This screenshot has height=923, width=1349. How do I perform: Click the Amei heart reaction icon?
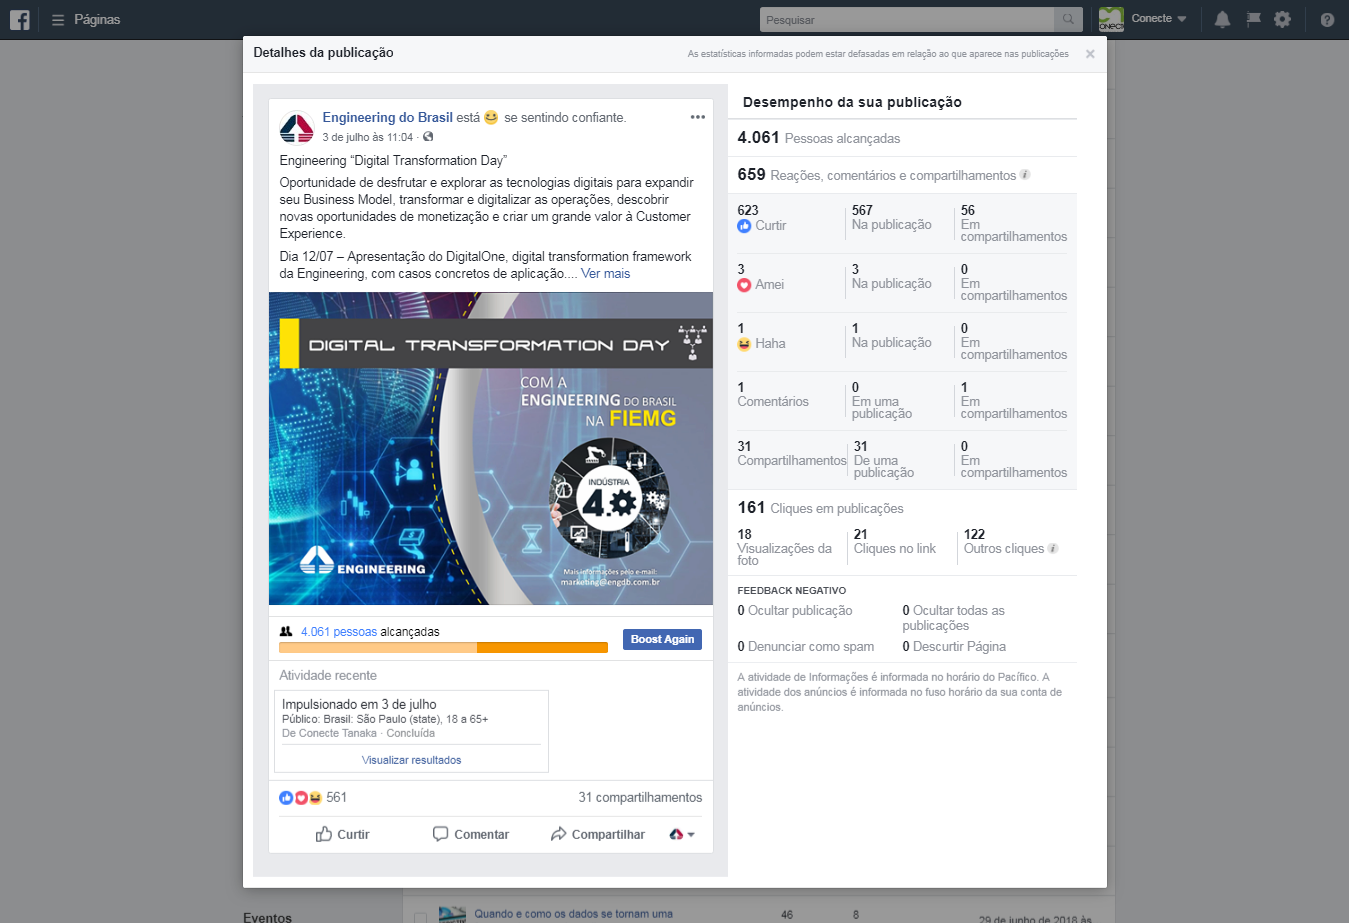click(744, 285)
